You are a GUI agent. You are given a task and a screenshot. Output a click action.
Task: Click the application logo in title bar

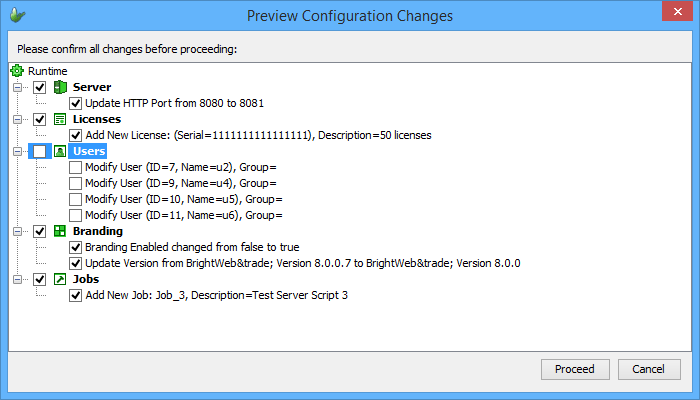(17, 16)
